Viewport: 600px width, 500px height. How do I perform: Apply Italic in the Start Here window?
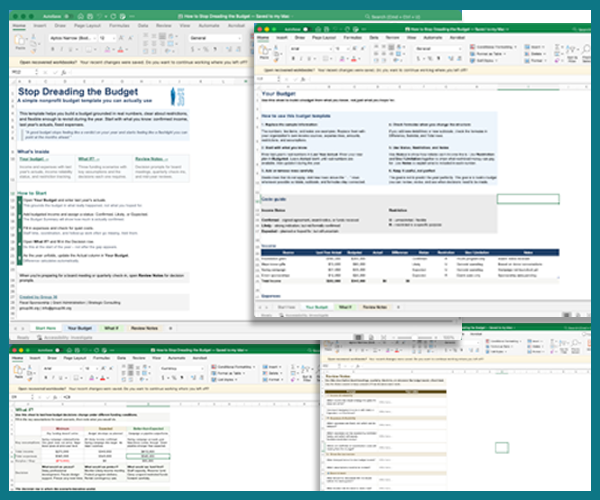[x=62, y=49]
